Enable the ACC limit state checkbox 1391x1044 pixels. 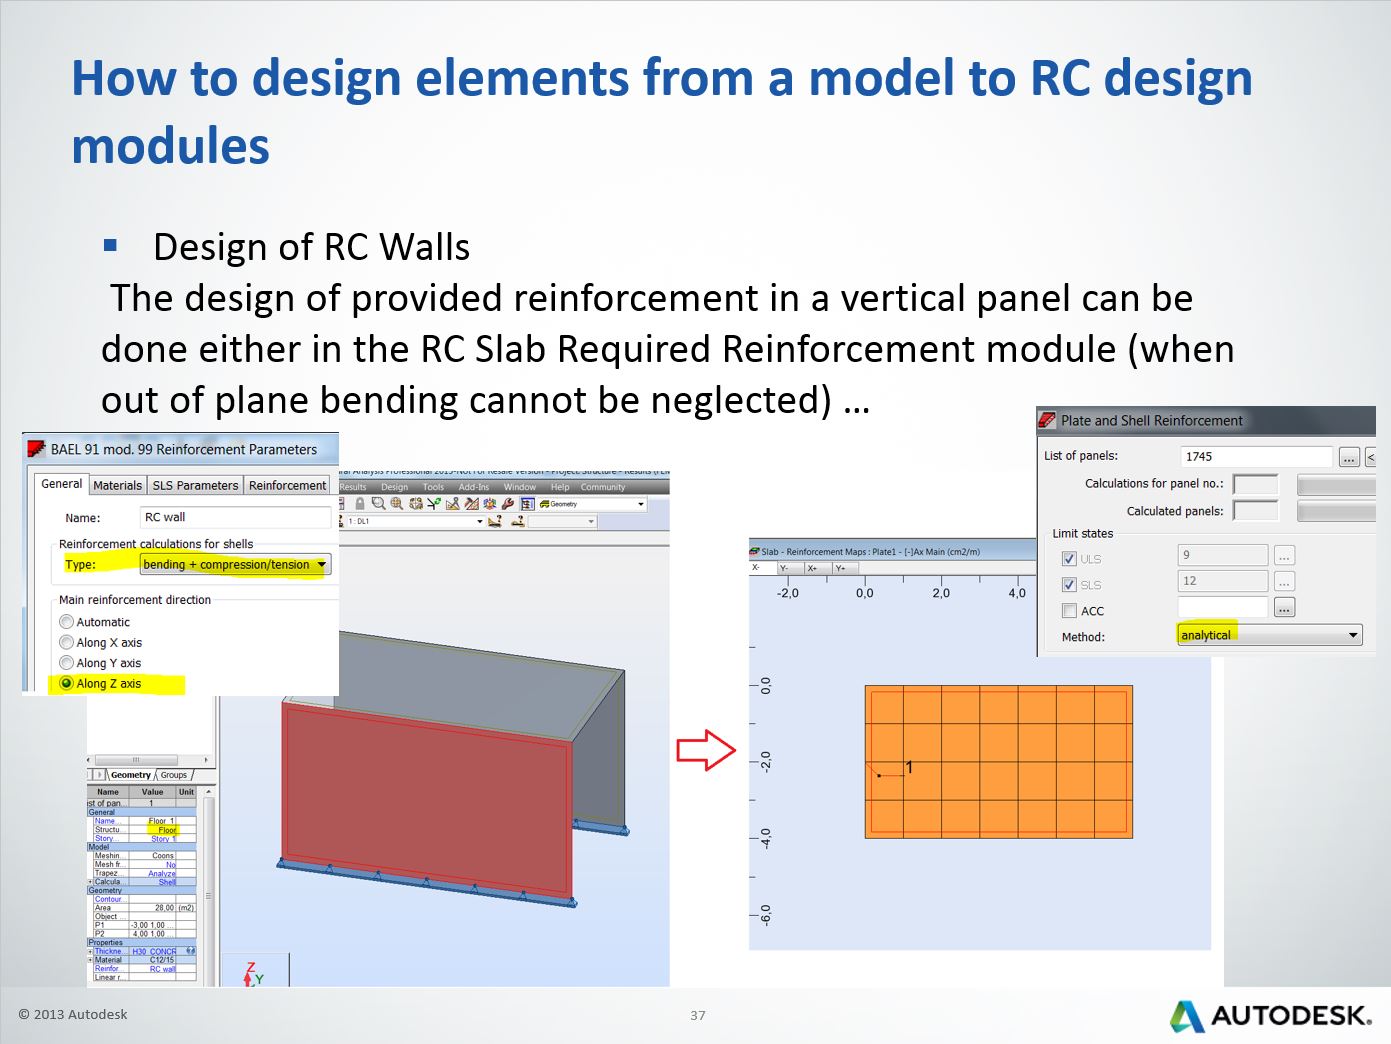coord(1071,610)
